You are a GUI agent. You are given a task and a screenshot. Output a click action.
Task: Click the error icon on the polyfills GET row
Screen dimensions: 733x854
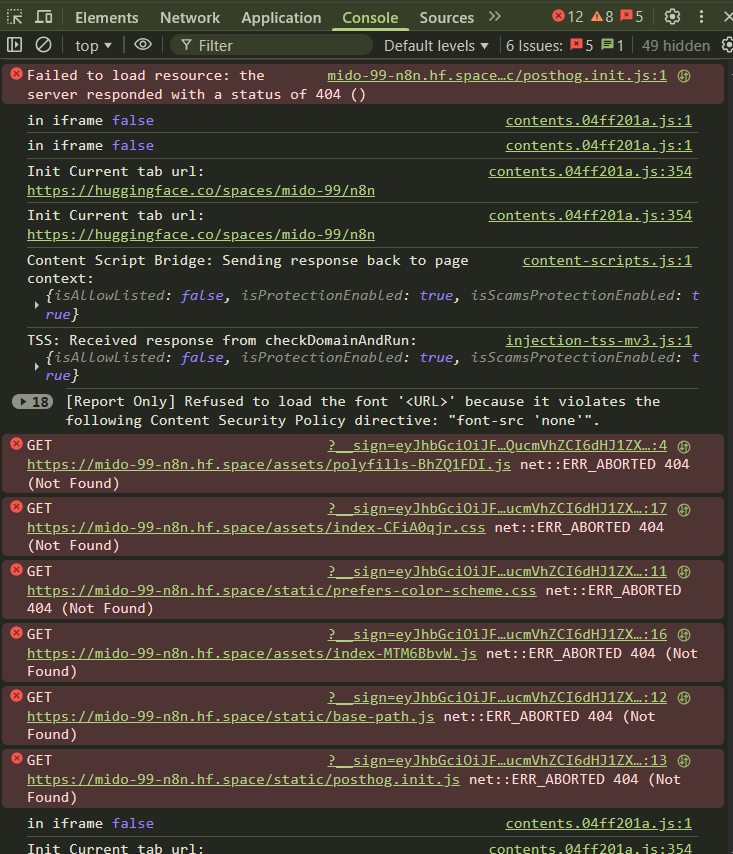point(16,444)
